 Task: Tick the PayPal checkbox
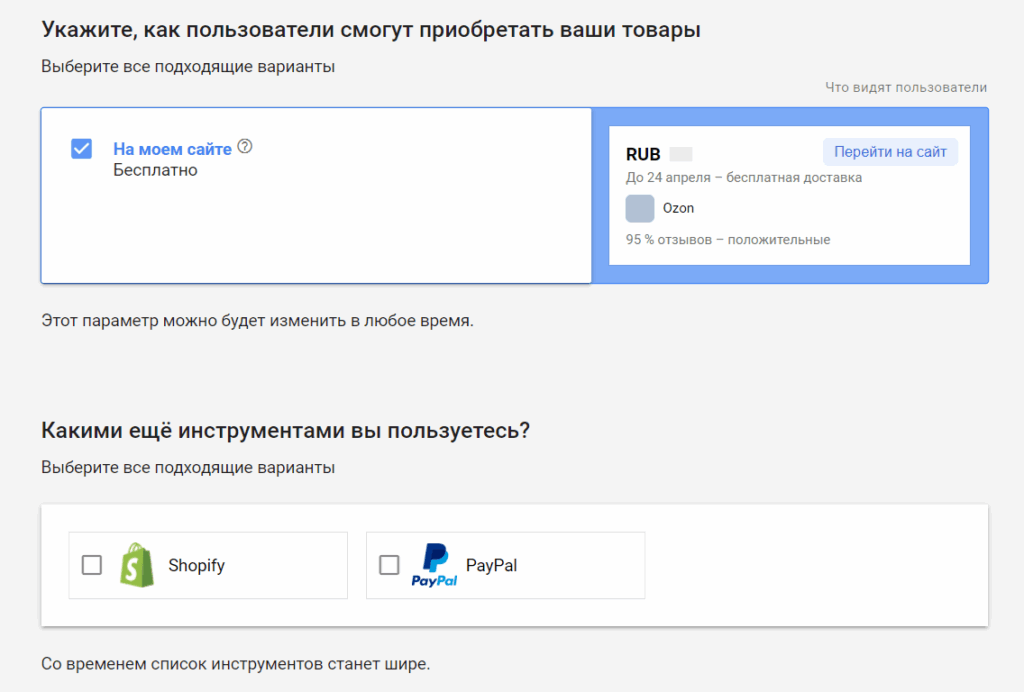pyautogui.click(x=389, y=565)
